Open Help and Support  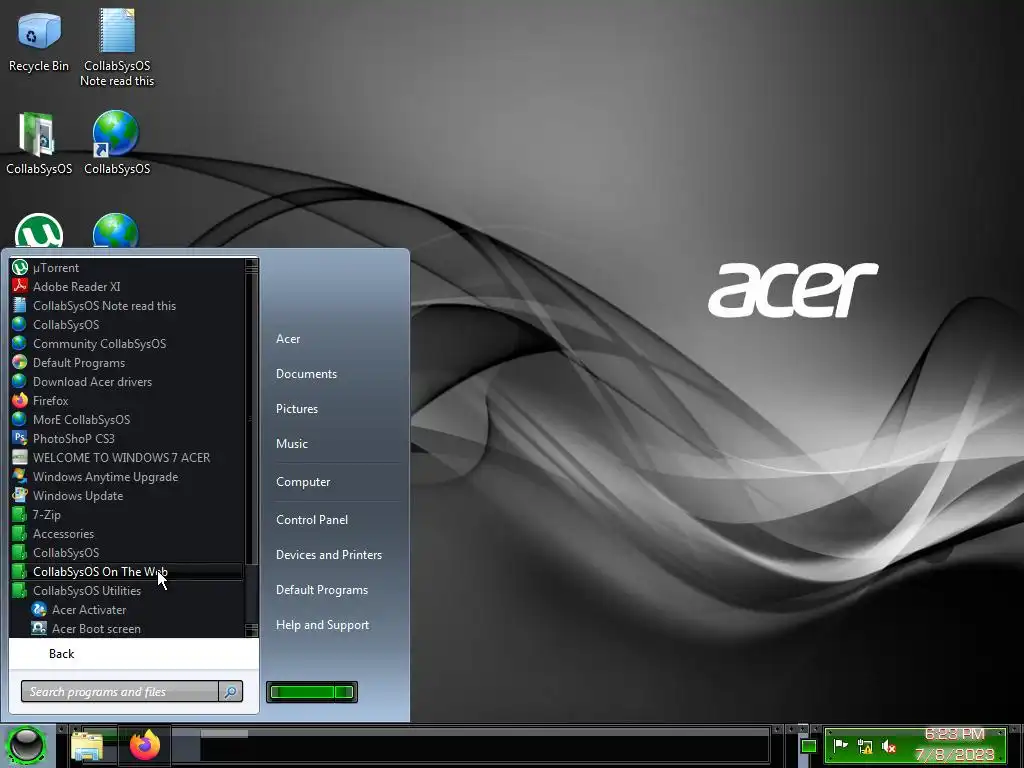coord(322,625)
